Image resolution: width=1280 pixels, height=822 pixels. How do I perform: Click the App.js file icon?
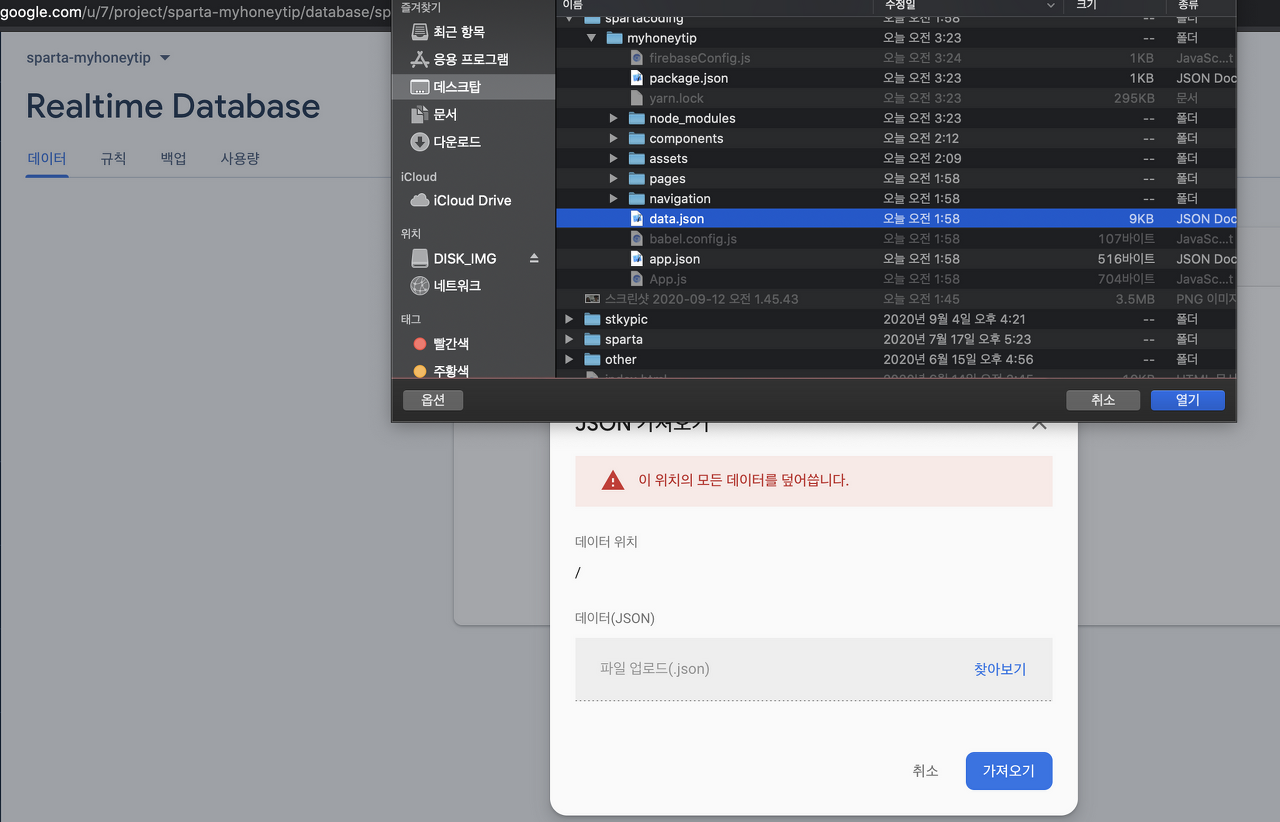coord(637,279)
